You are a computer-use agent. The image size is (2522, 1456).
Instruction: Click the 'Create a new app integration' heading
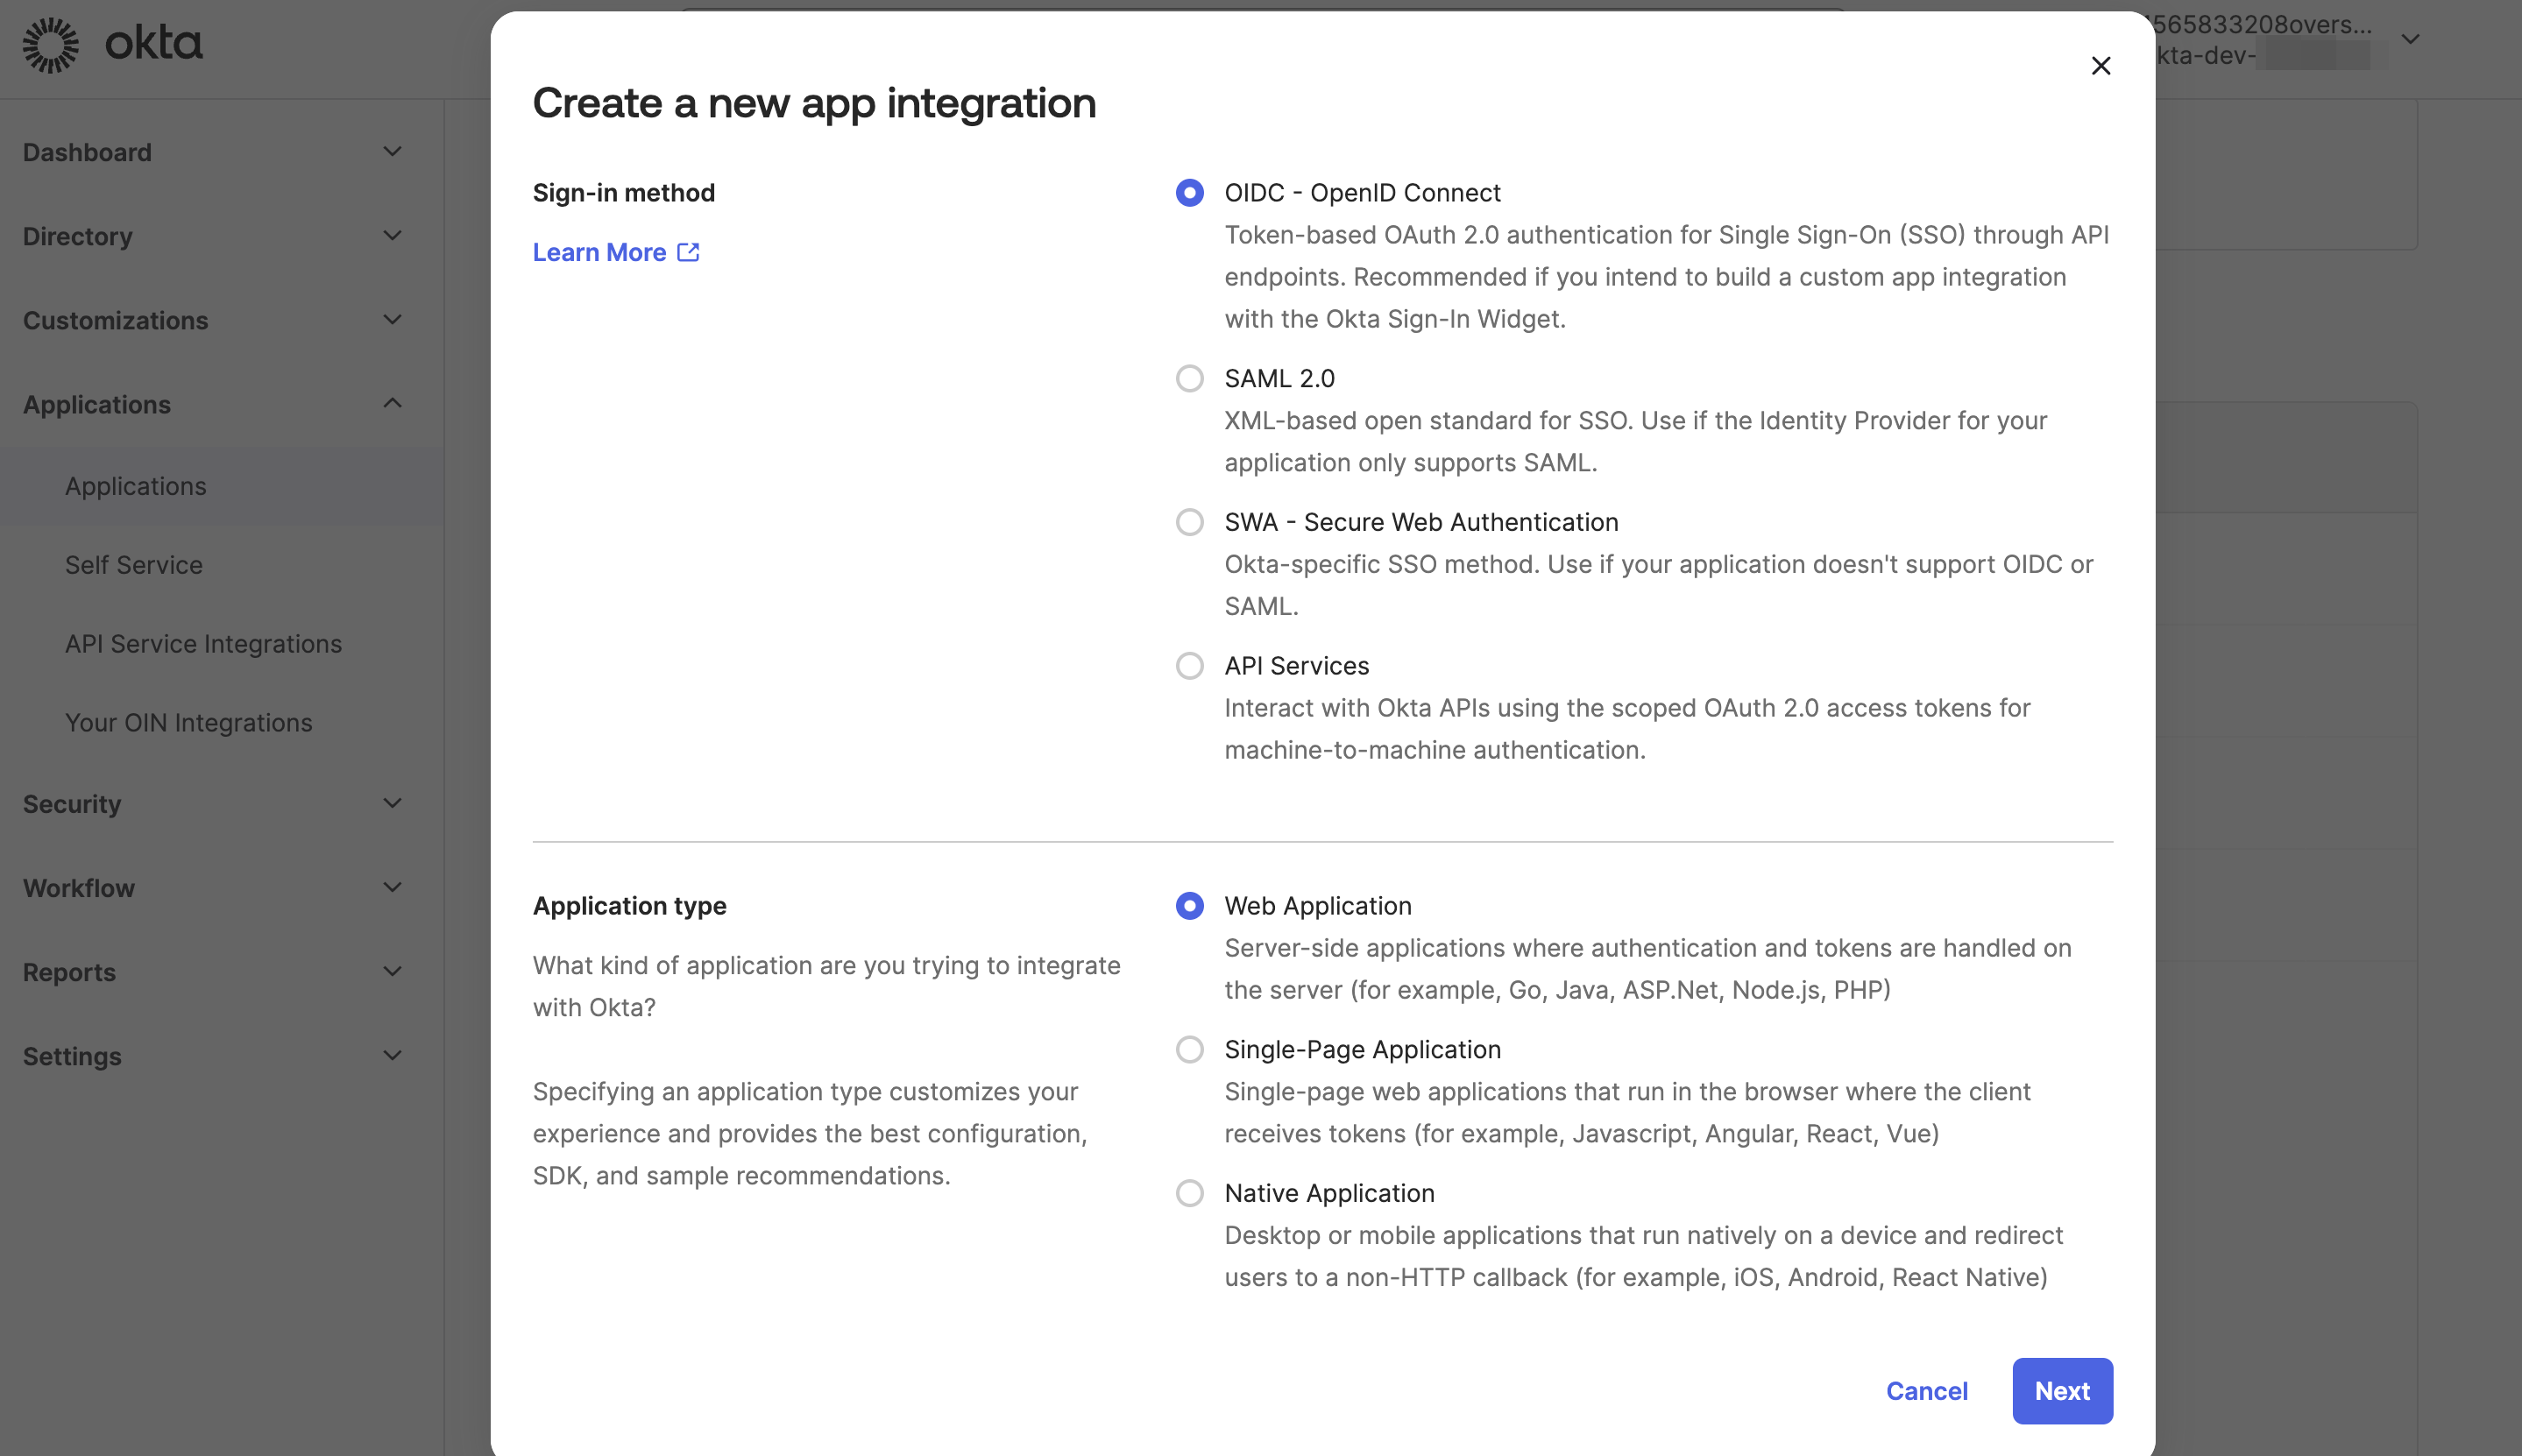(814, 104)
